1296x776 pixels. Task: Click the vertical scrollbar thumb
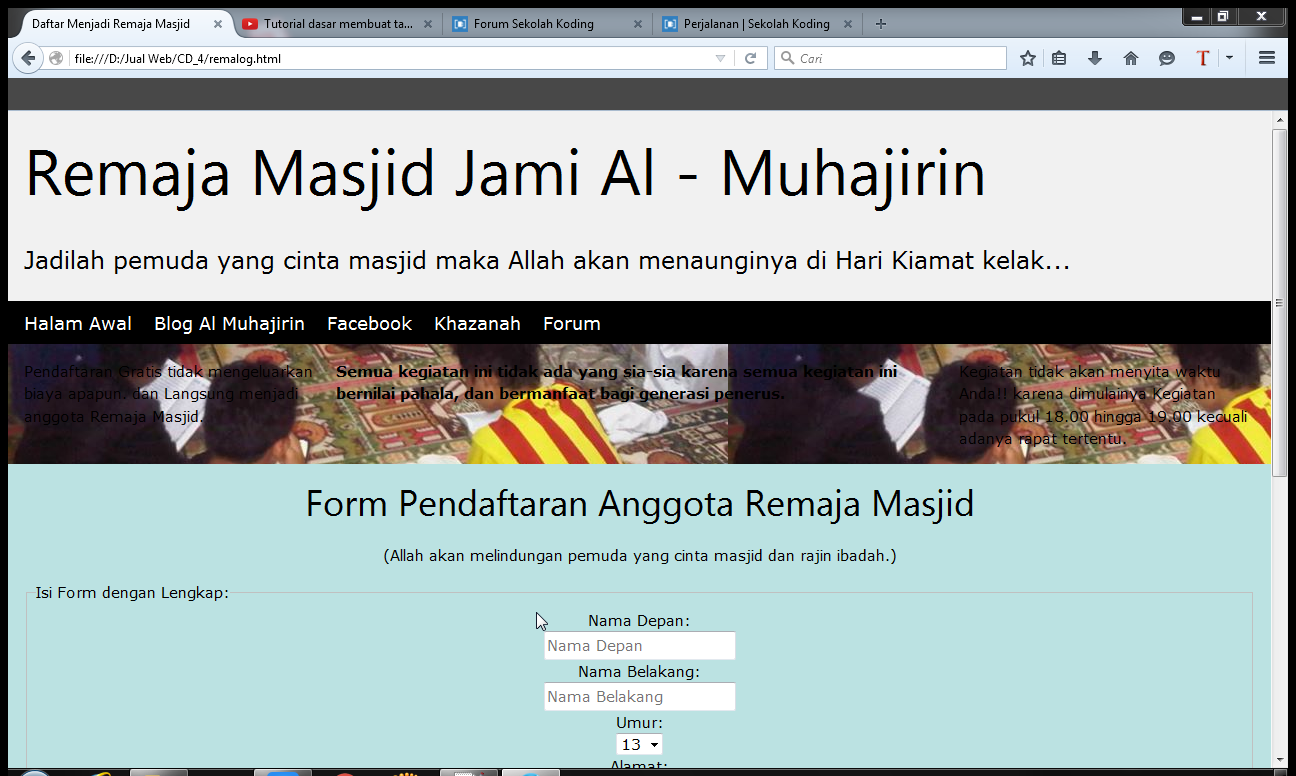(x=1279, y=303)
